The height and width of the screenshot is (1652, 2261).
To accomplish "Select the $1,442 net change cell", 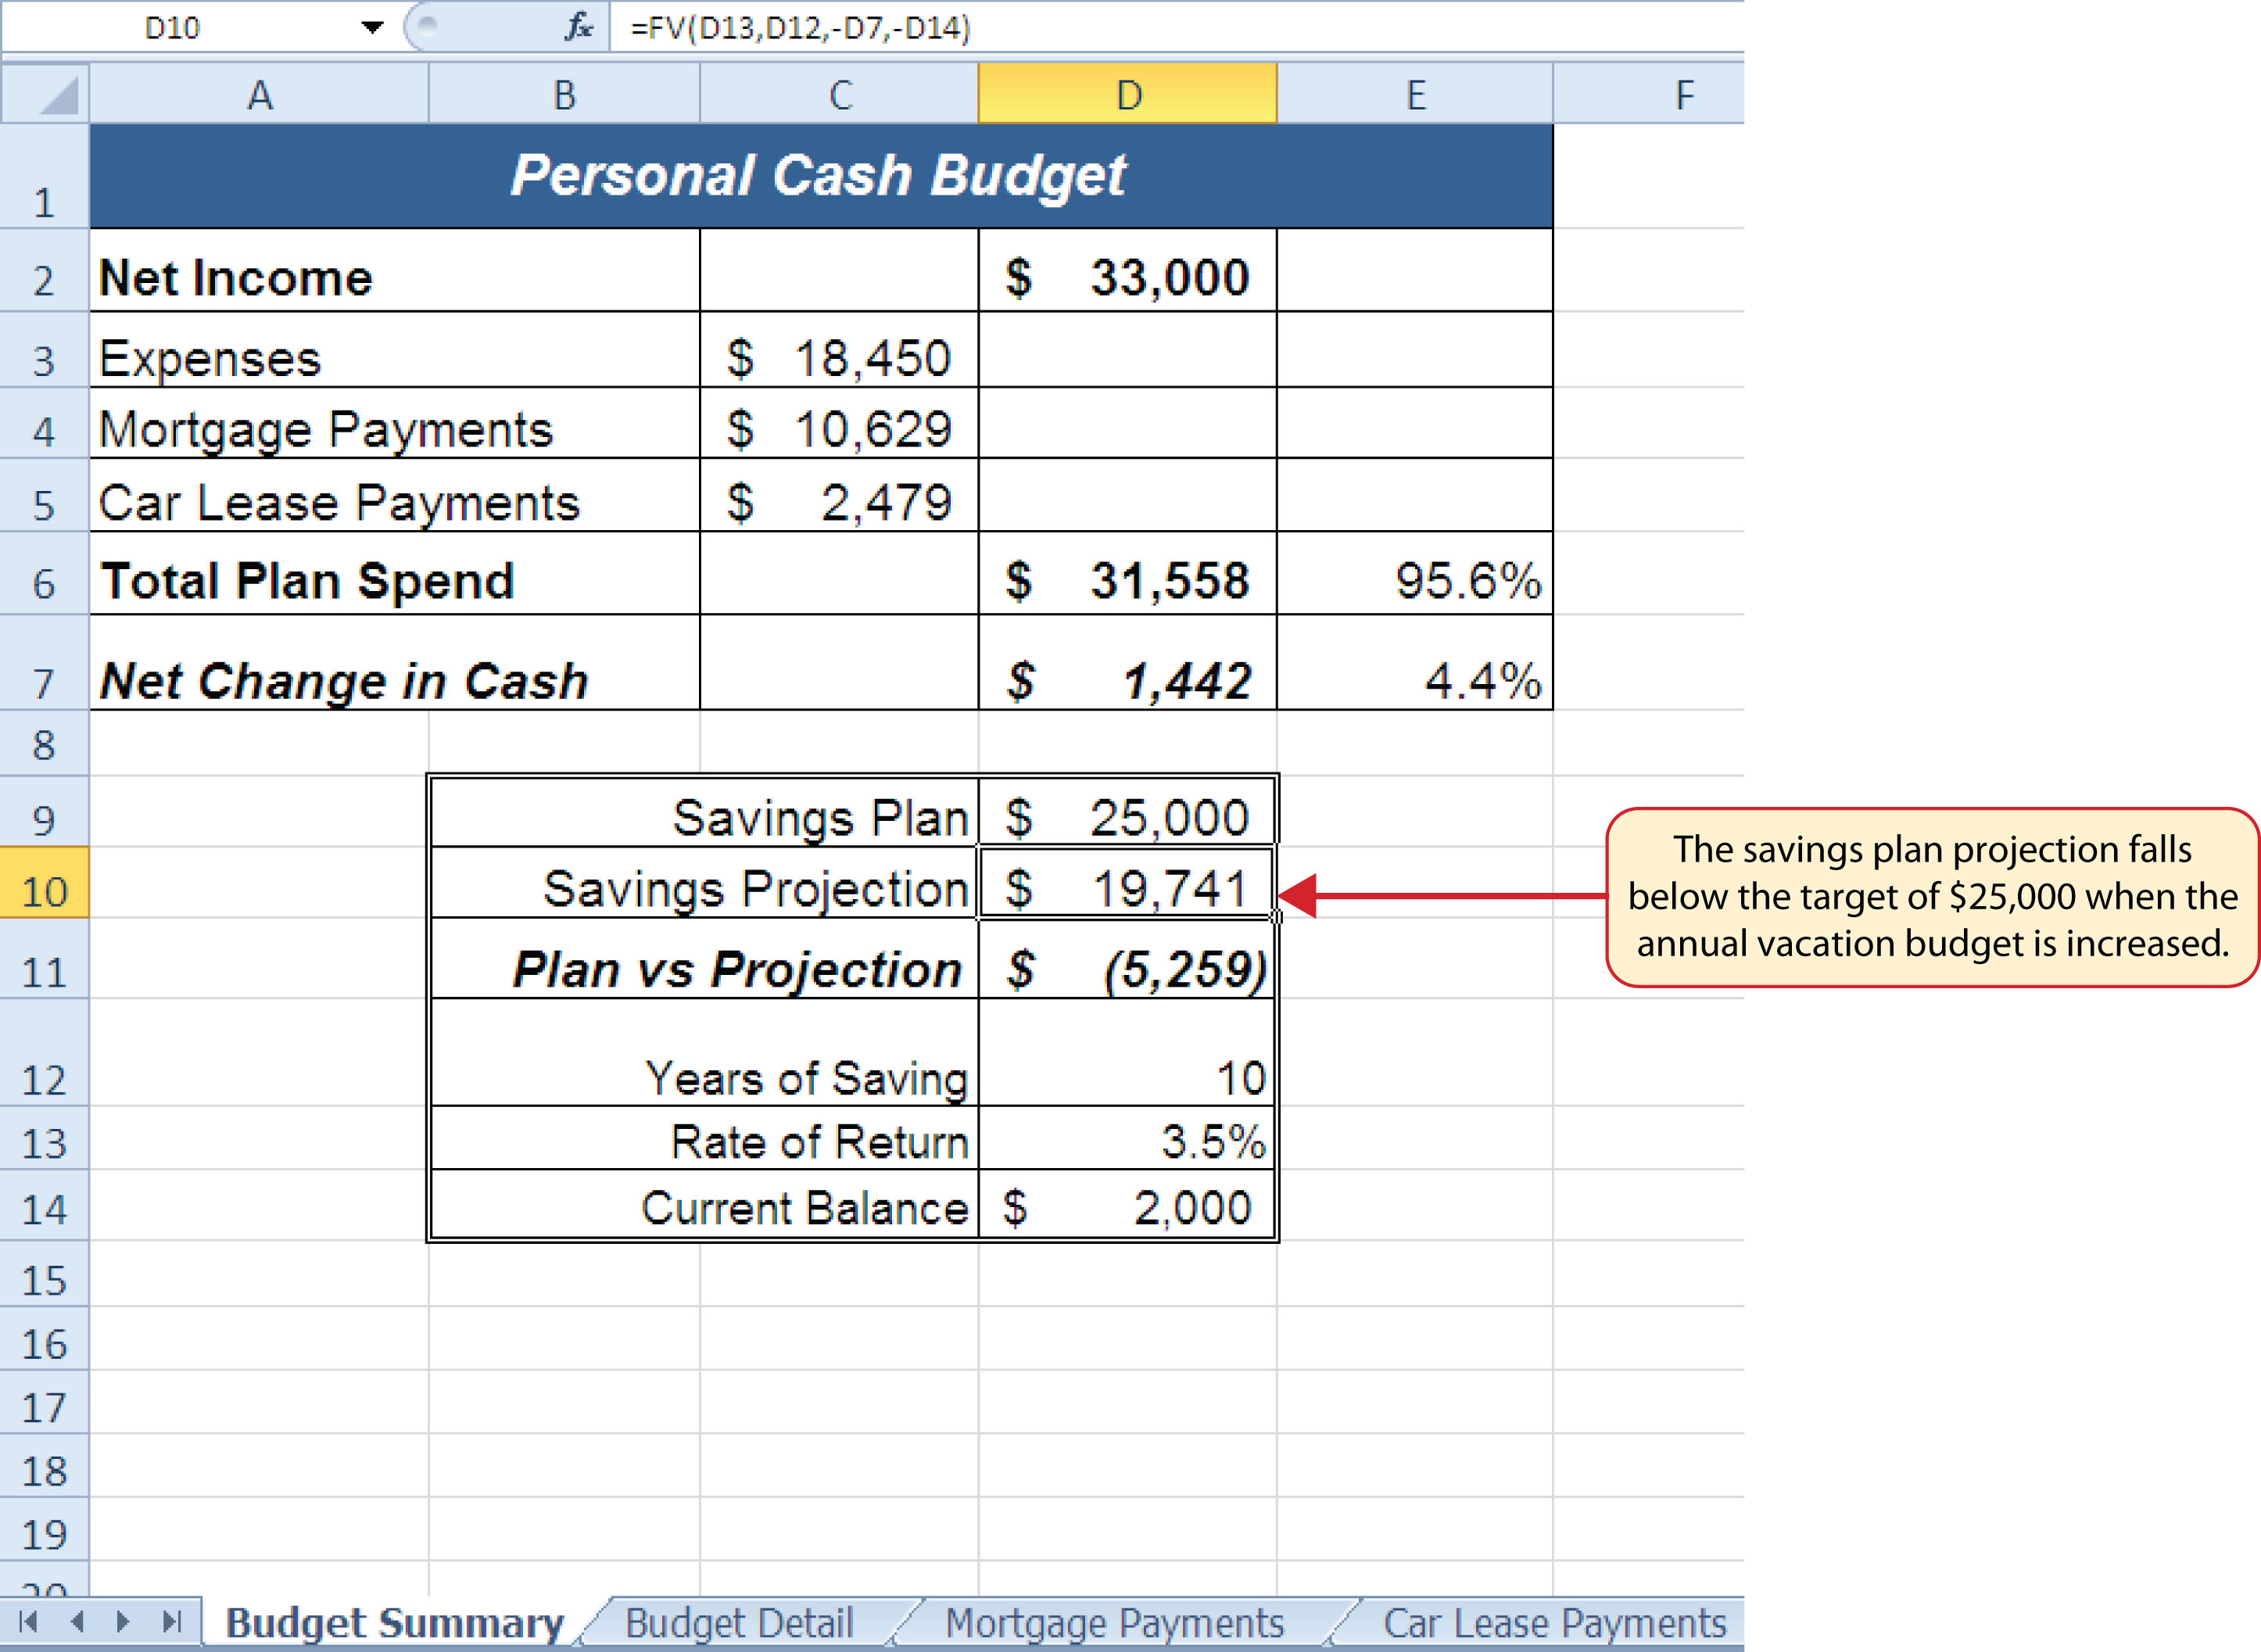I will (1127, 662).
